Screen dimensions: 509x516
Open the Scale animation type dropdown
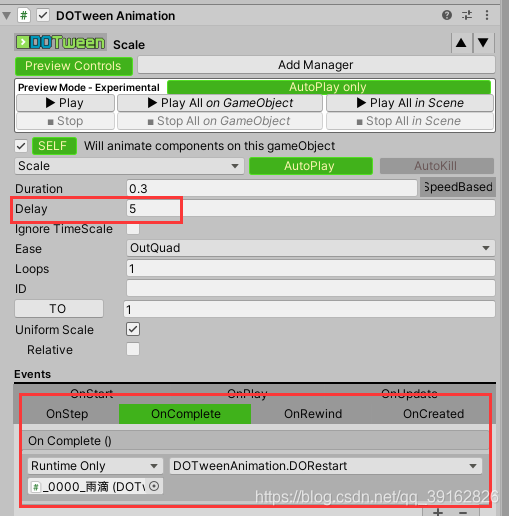click(129, 166)
